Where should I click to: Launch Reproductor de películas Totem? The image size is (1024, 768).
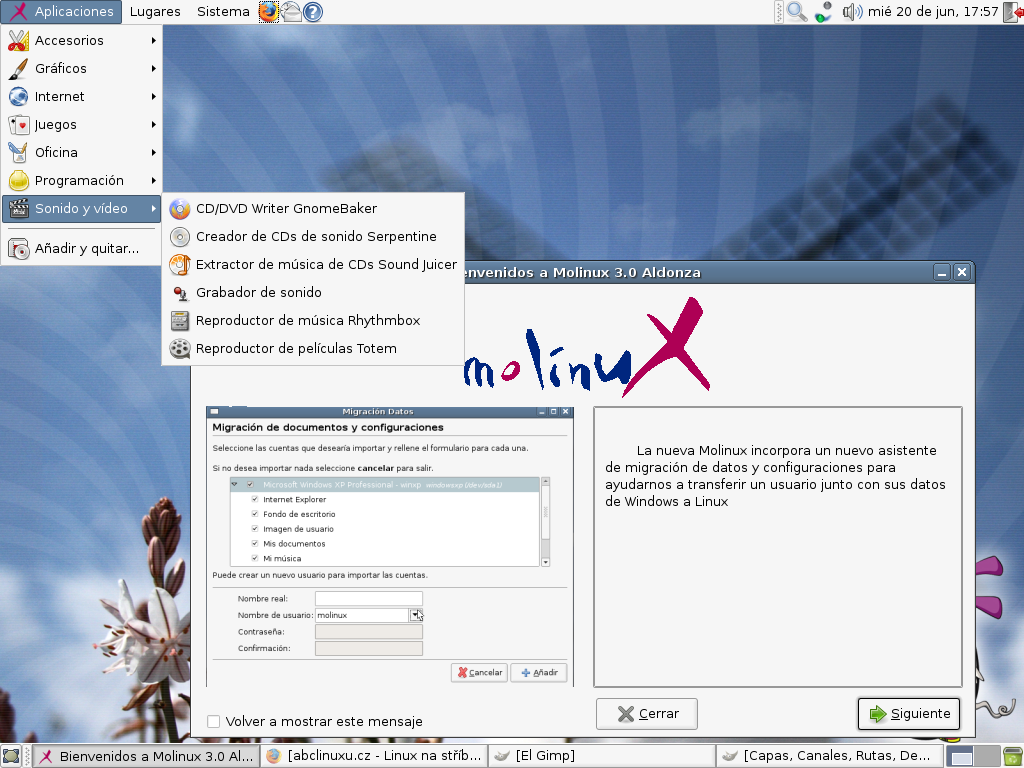[x=313, y=349]
